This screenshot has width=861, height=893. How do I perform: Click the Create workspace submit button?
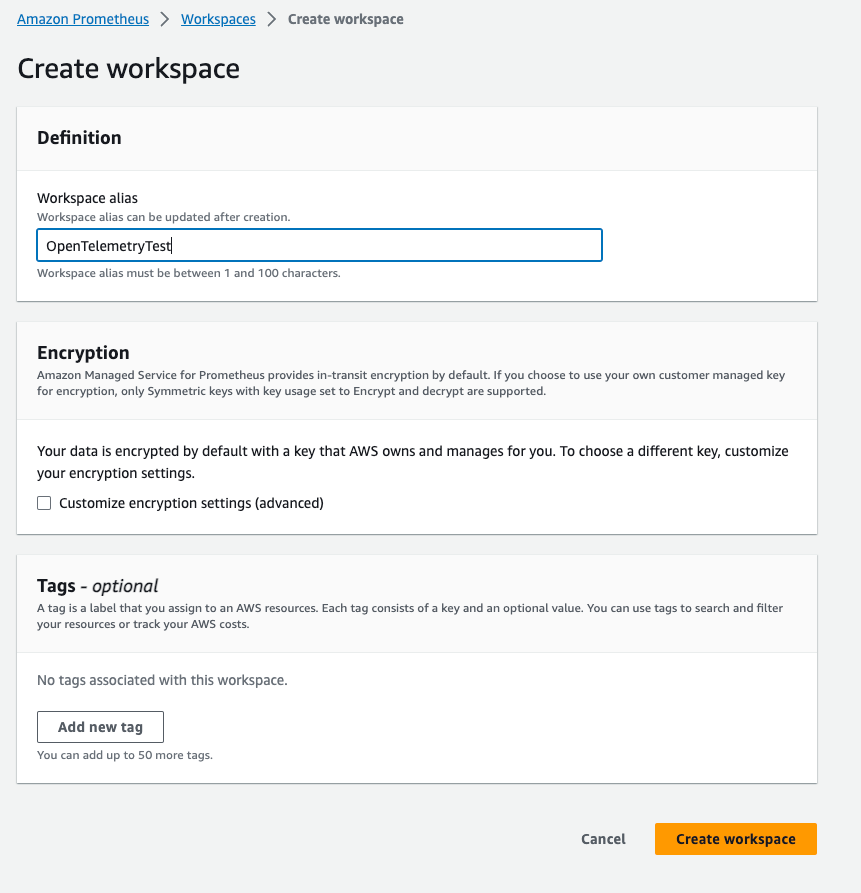click(x=735, y=839)
